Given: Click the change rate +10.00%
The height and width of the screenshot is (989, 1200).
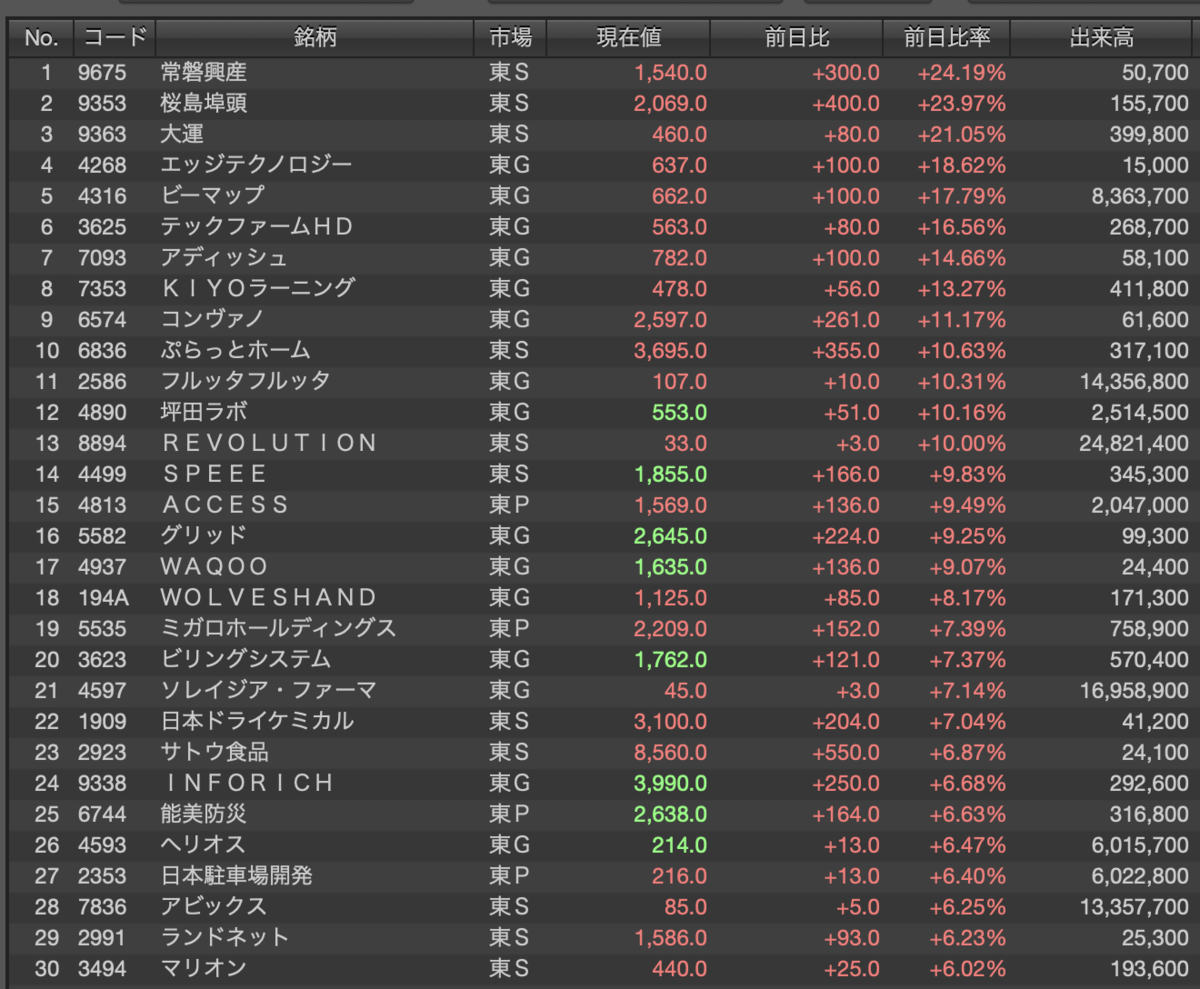Looking at the screenshot, I should click(x=961, y=443).
